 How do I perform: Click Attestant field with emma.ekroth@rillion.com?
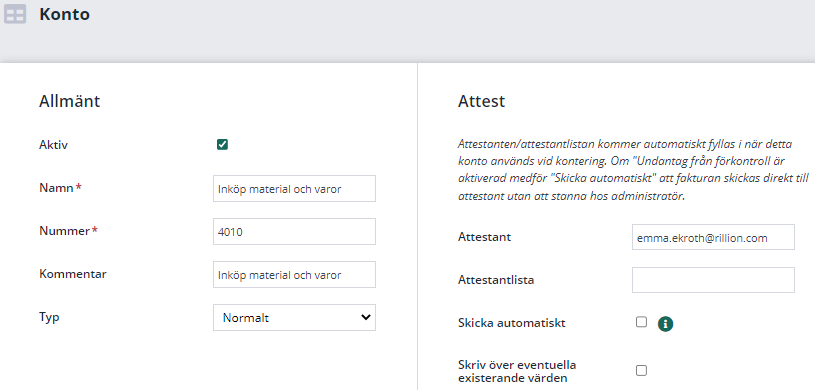tap(713, 237)
